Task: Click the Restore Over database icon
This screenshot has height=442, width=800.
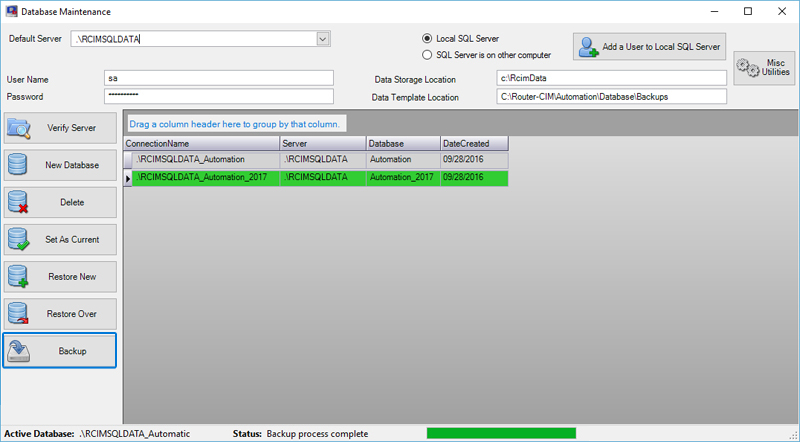Action: (20, 314)
